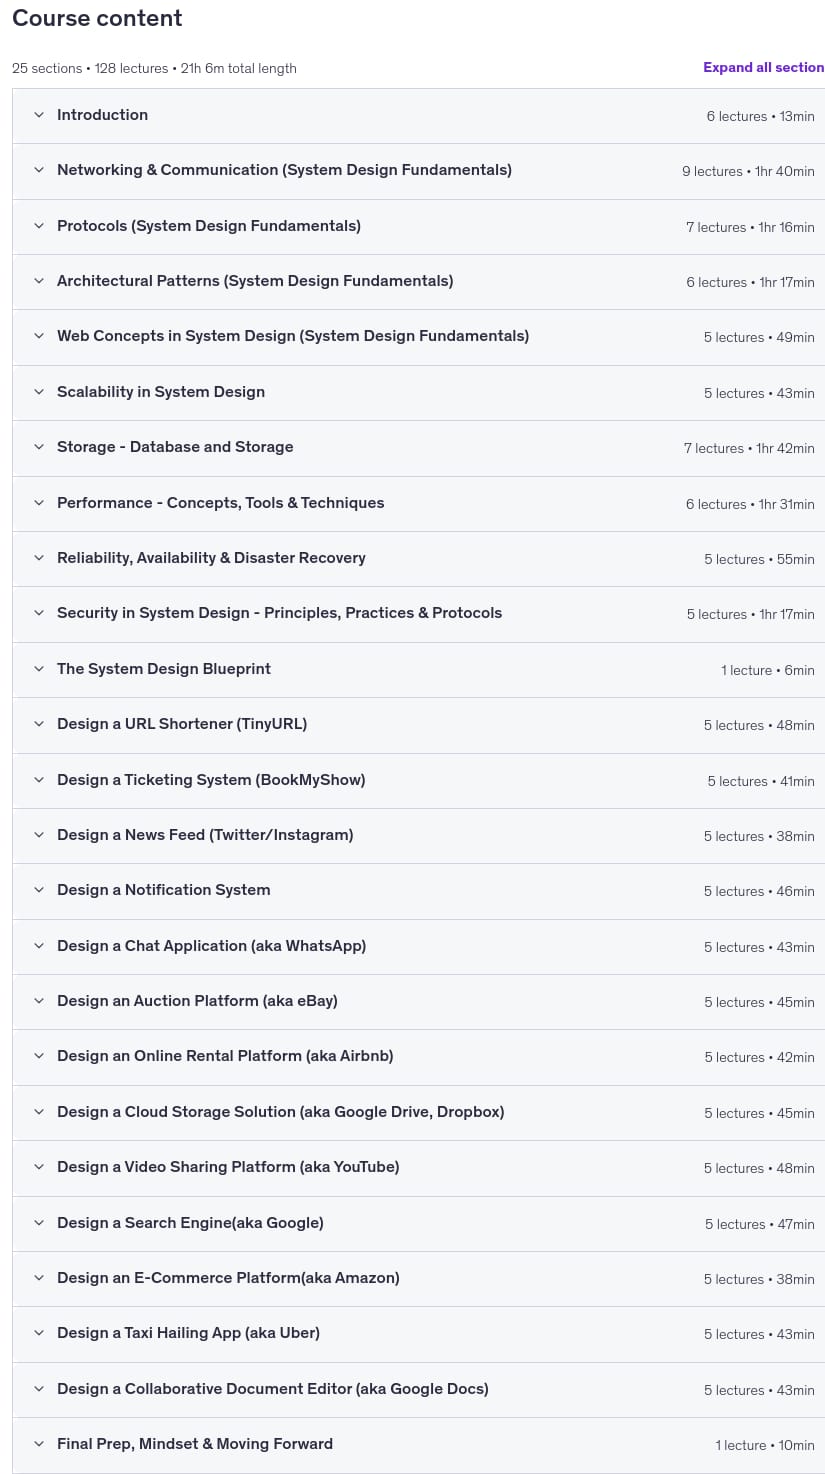Image resolution: width=825 pixels, height=1474 pixels.
Task: Open Design a News Feed section title
Action: (x=205, y=835)
